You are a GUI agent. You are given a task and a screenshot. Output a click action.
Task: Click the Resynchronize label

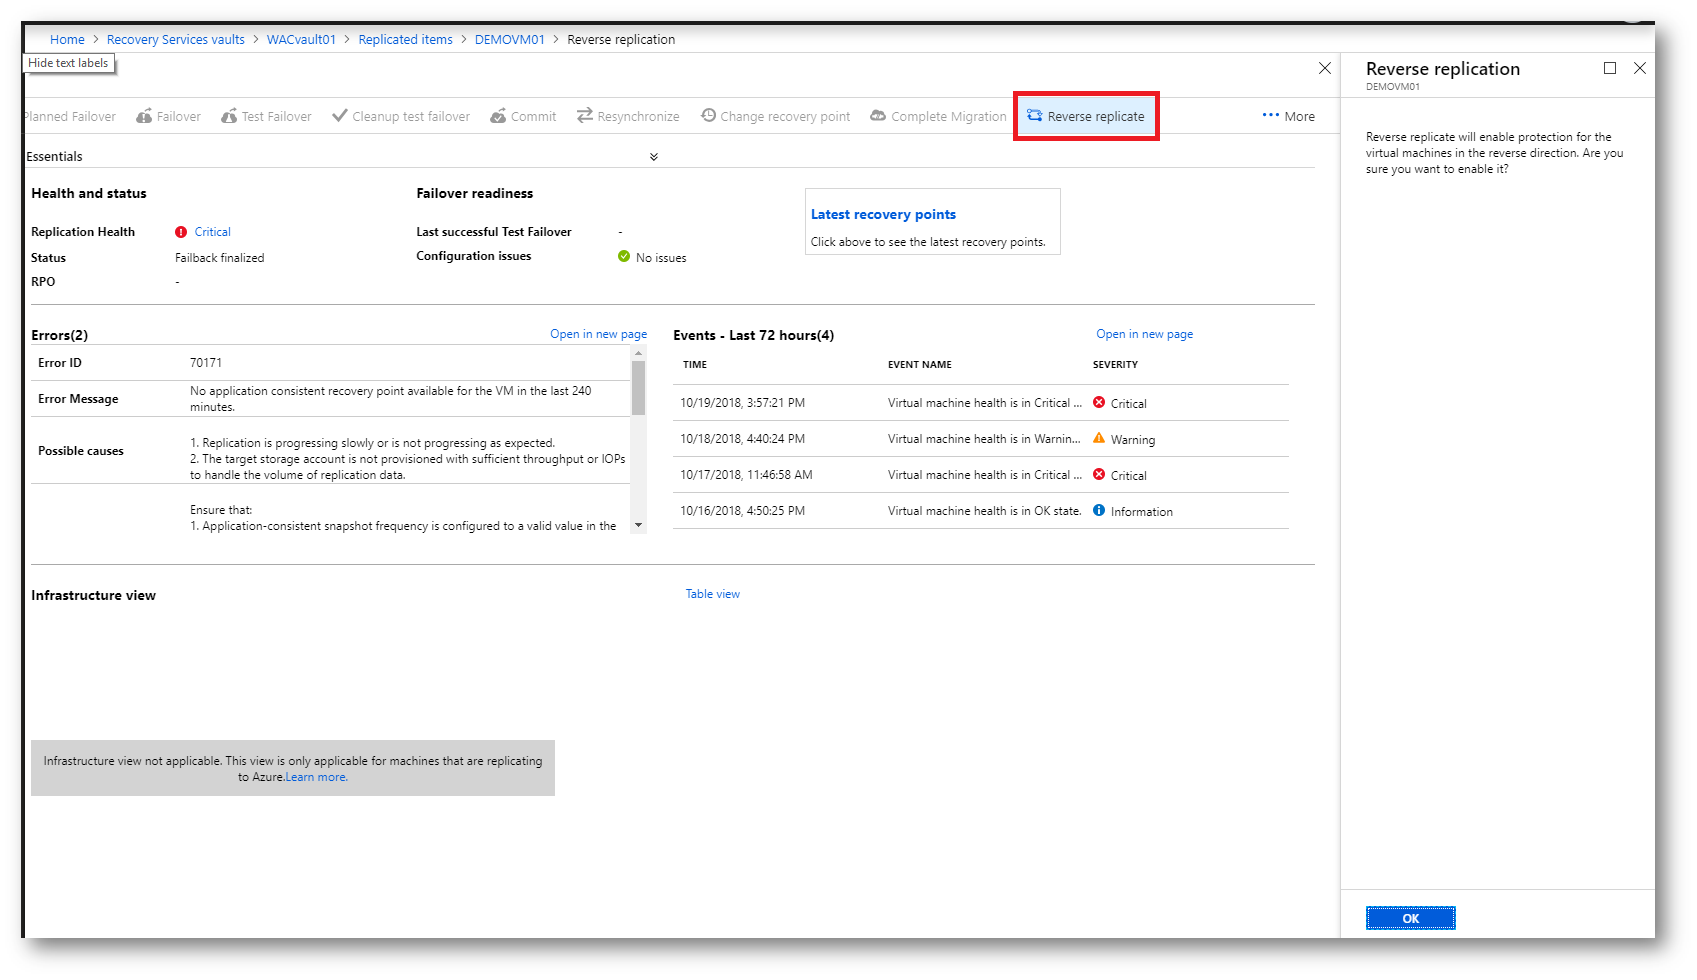tap(639, 117)
